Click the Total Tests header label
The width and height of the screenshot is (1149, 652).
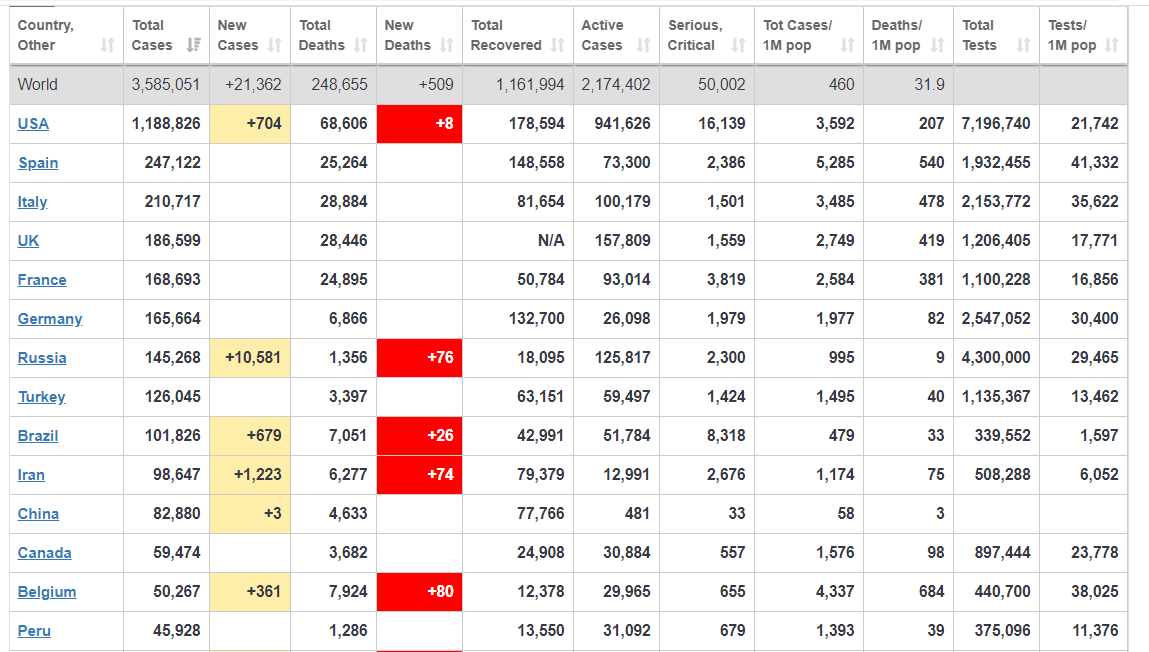click(x=979, y=35)
